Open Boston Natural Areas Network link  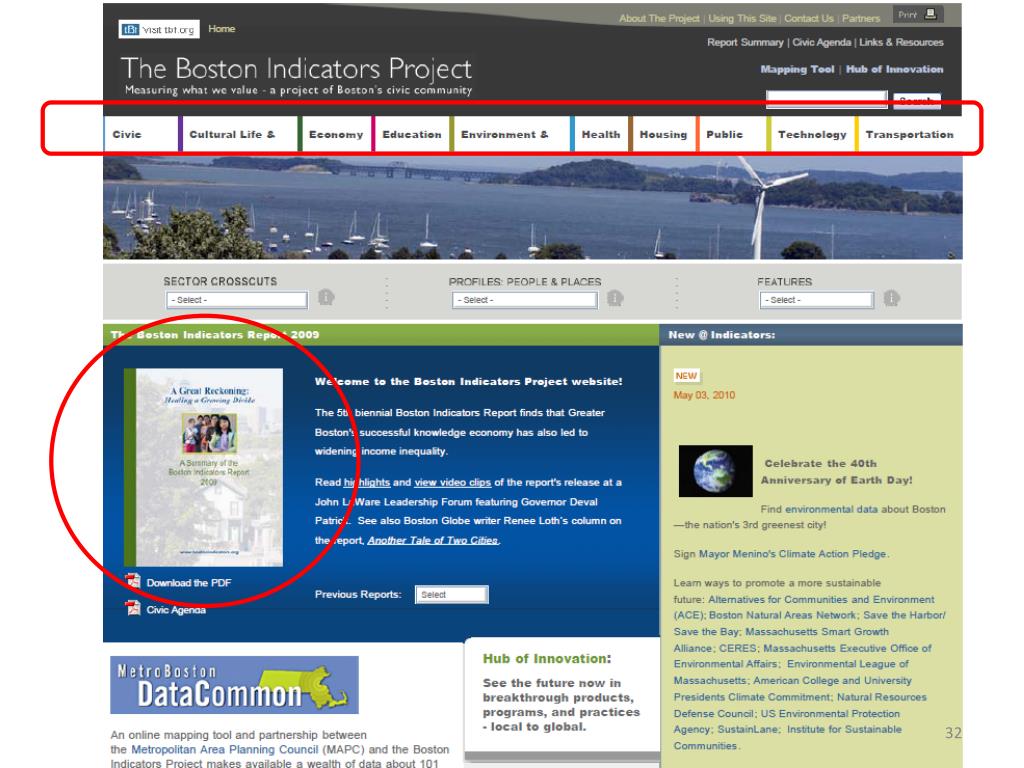coord(782,615)
